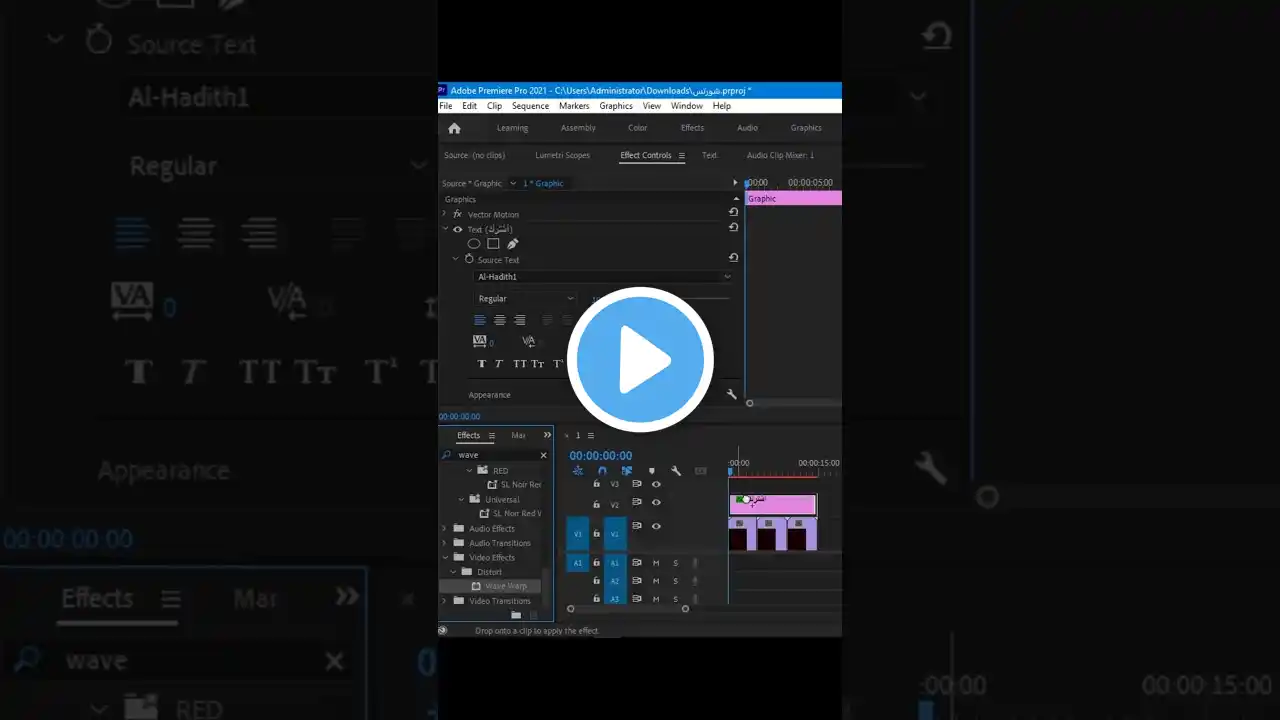Open timeline display settings wrench

676,471
